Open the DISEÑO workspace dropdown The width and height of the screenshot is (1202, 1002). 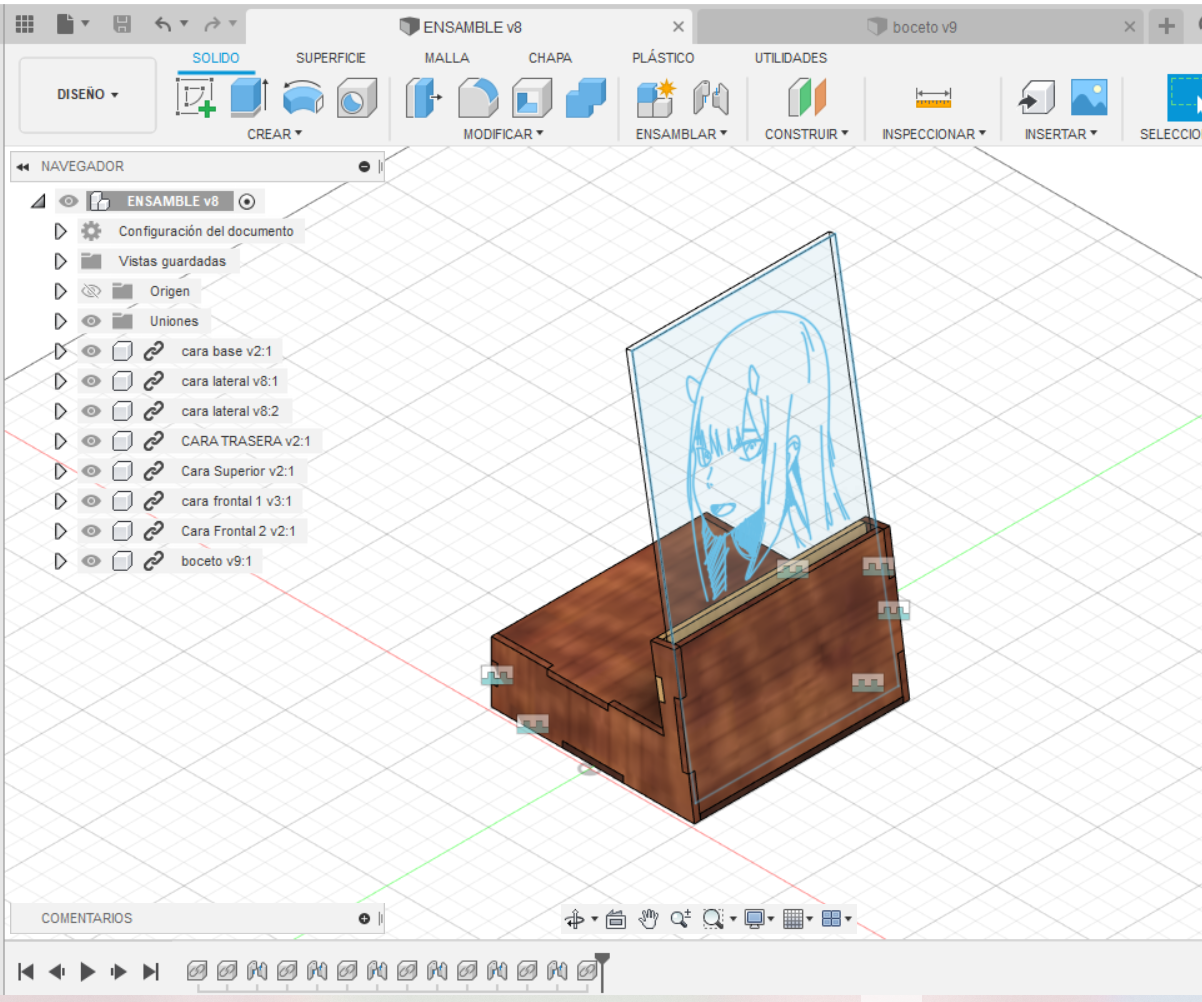[x=88, y=95]
